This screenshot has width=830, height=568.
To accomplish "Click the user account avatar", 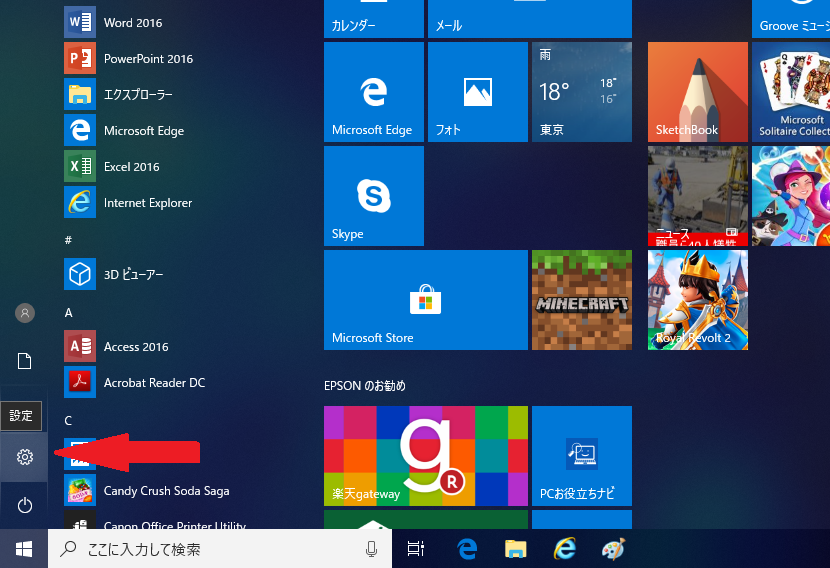I will tap(24, 313).
